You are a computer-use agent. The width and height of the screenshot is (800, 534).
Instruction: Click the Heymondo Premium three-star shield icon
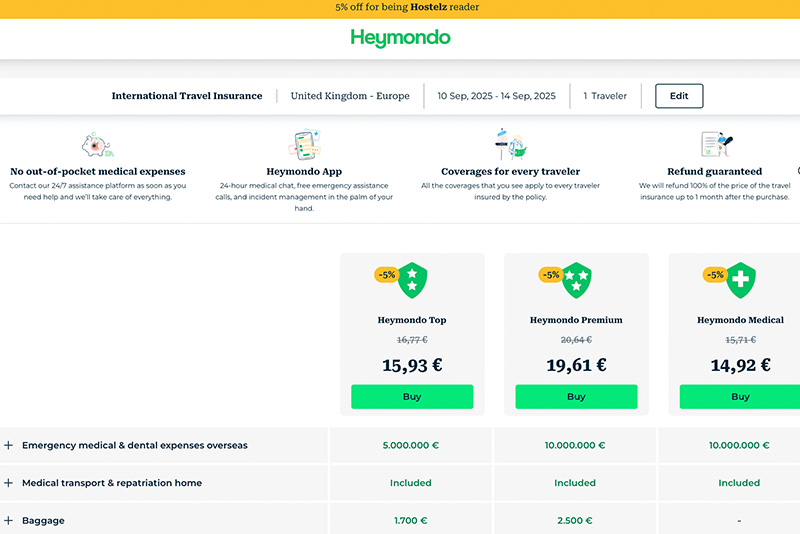pyautogui.click(x=577, y=280)
